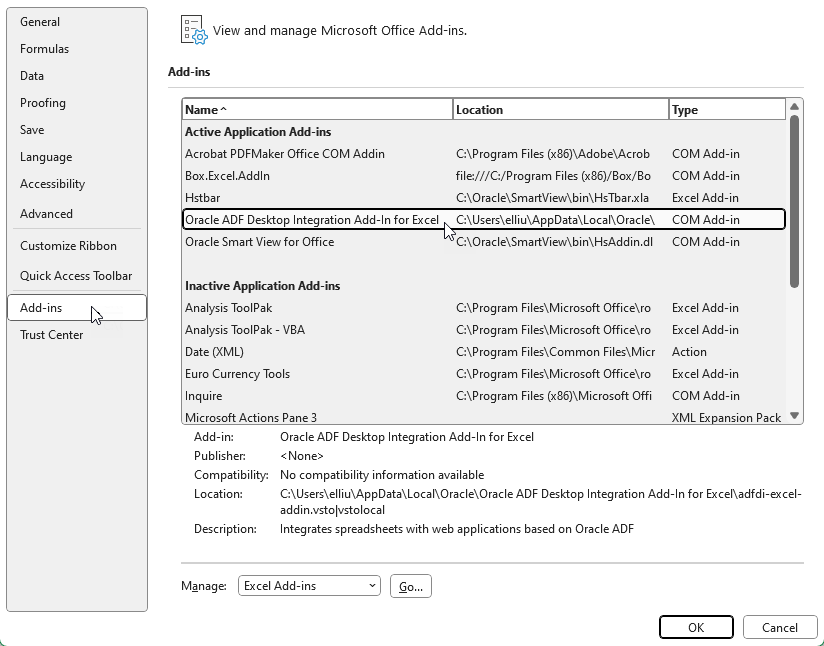Choose Oracle Smart View for Office entry

coord(260,242)
